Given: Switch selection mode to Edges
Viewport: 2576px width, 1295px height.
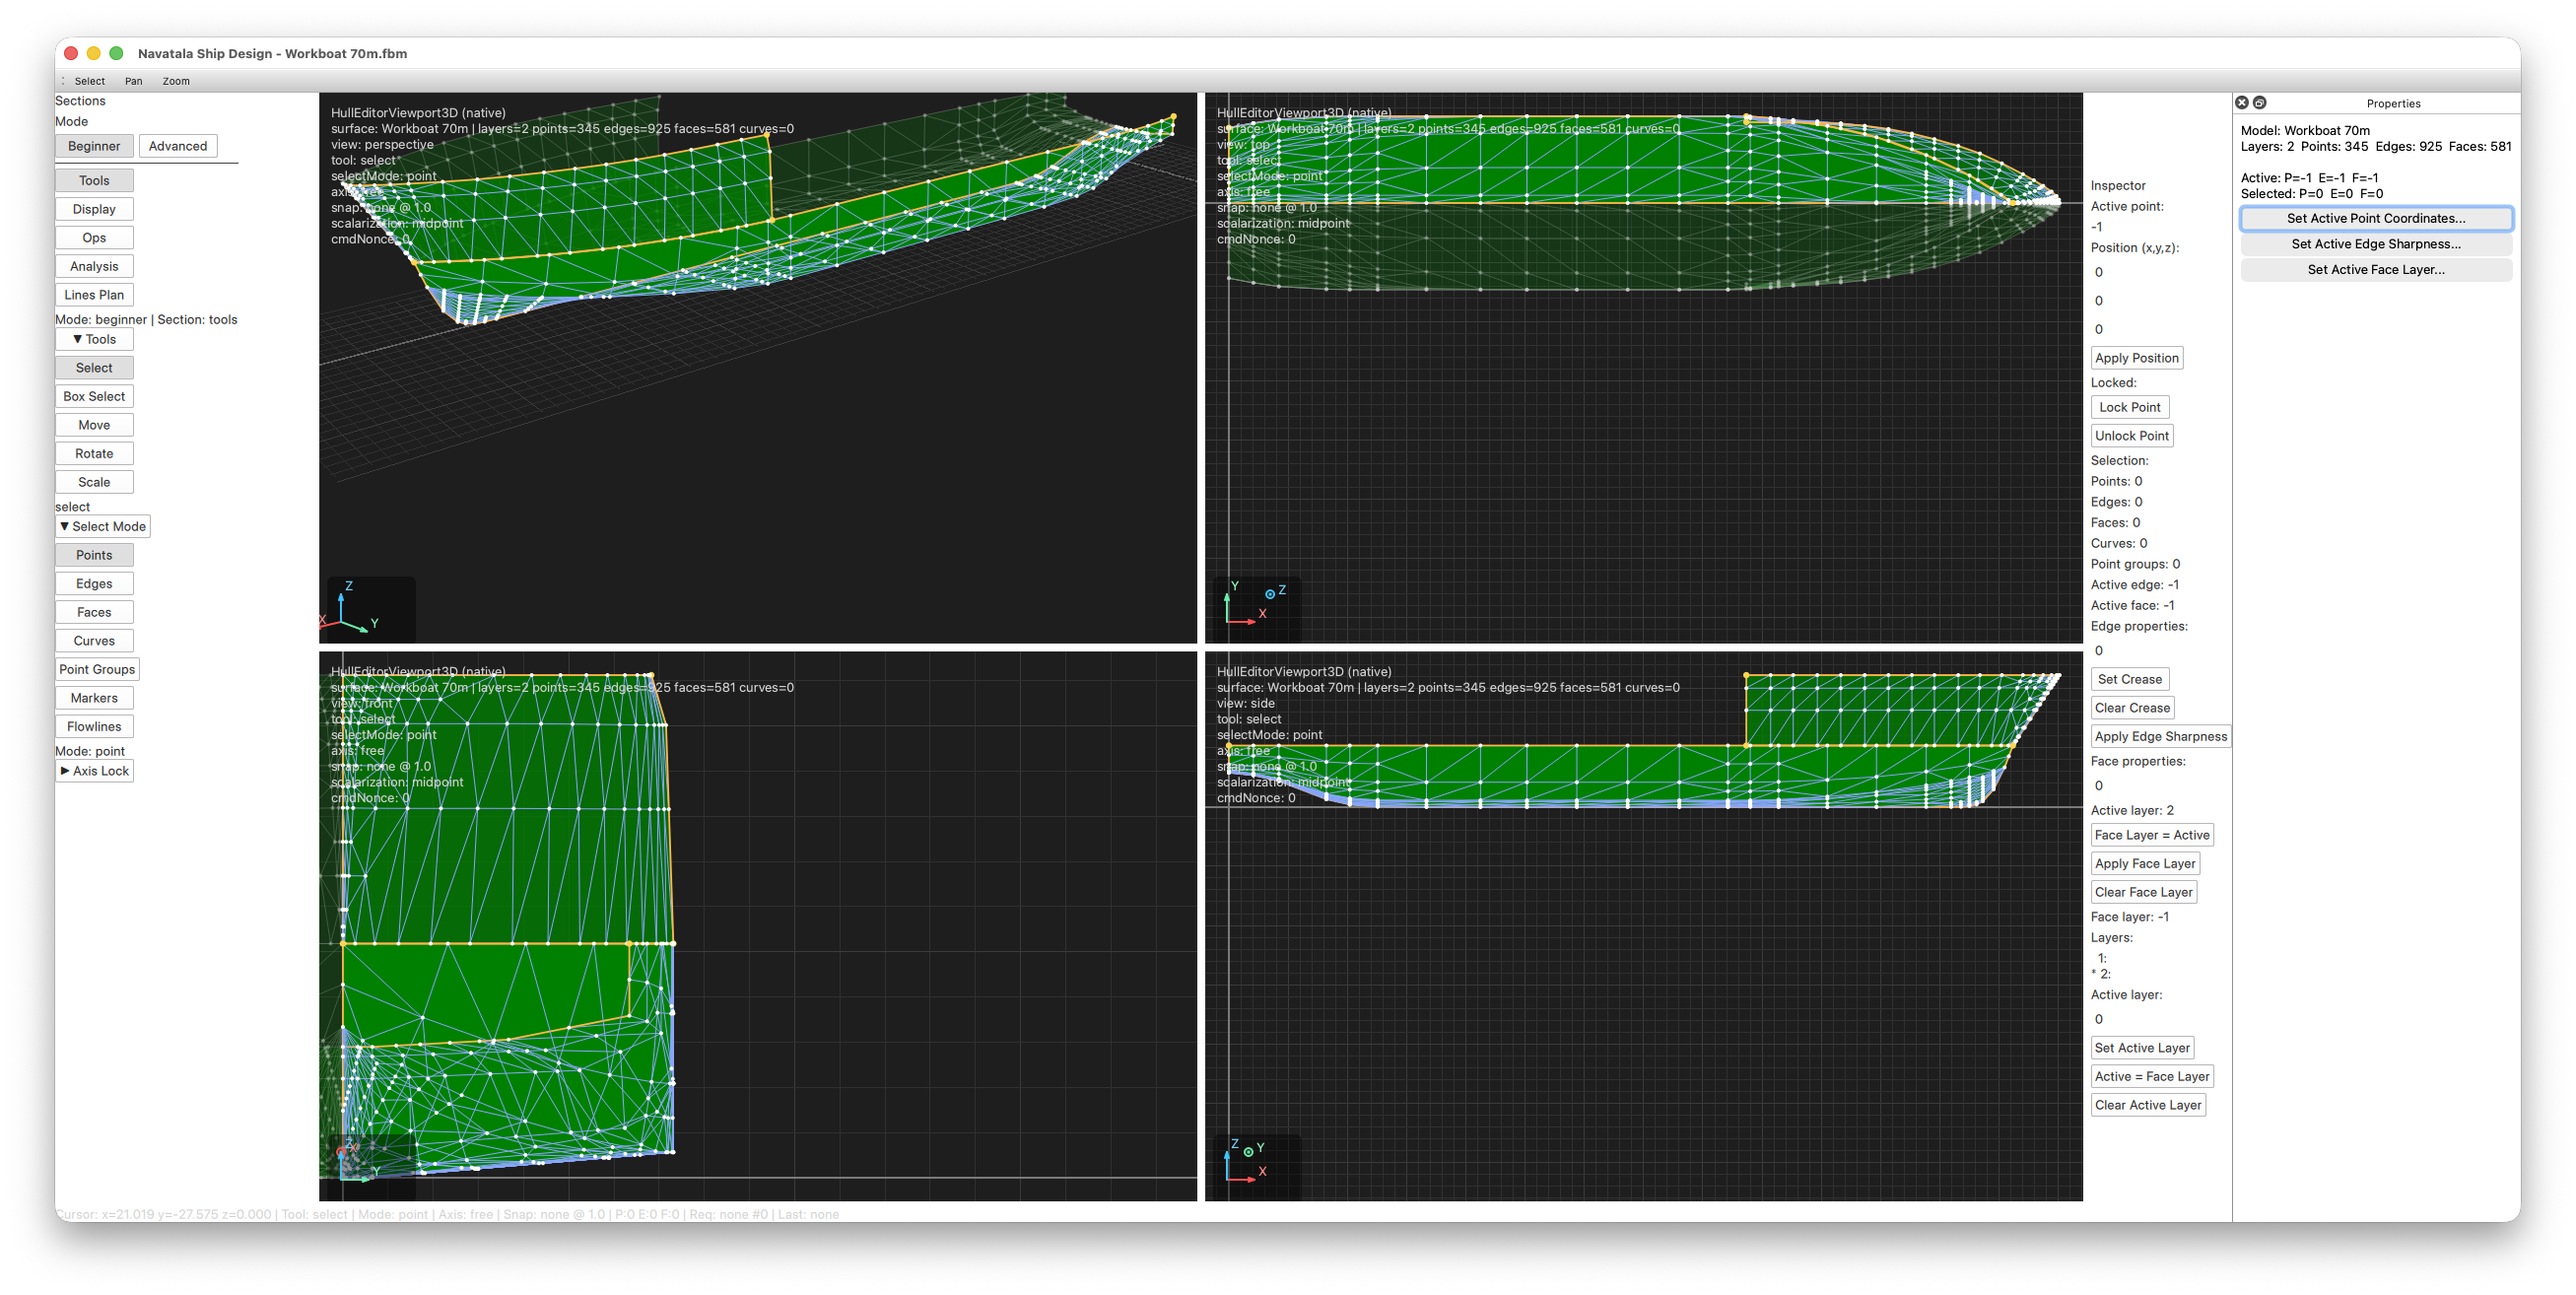Looking at the screenshot, I should pyautogui.click(x=94, y=583).
